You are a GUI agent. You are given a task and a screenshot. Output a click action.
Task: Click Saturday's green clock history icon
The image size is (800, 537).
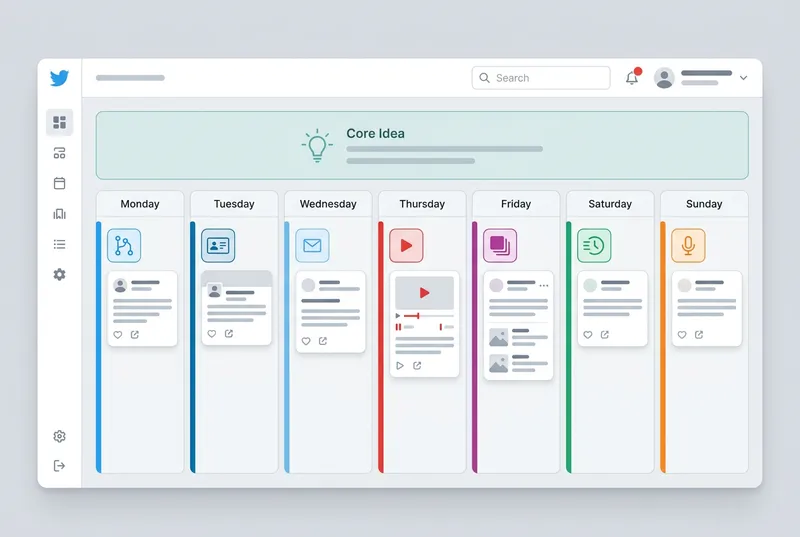[594, 245]
